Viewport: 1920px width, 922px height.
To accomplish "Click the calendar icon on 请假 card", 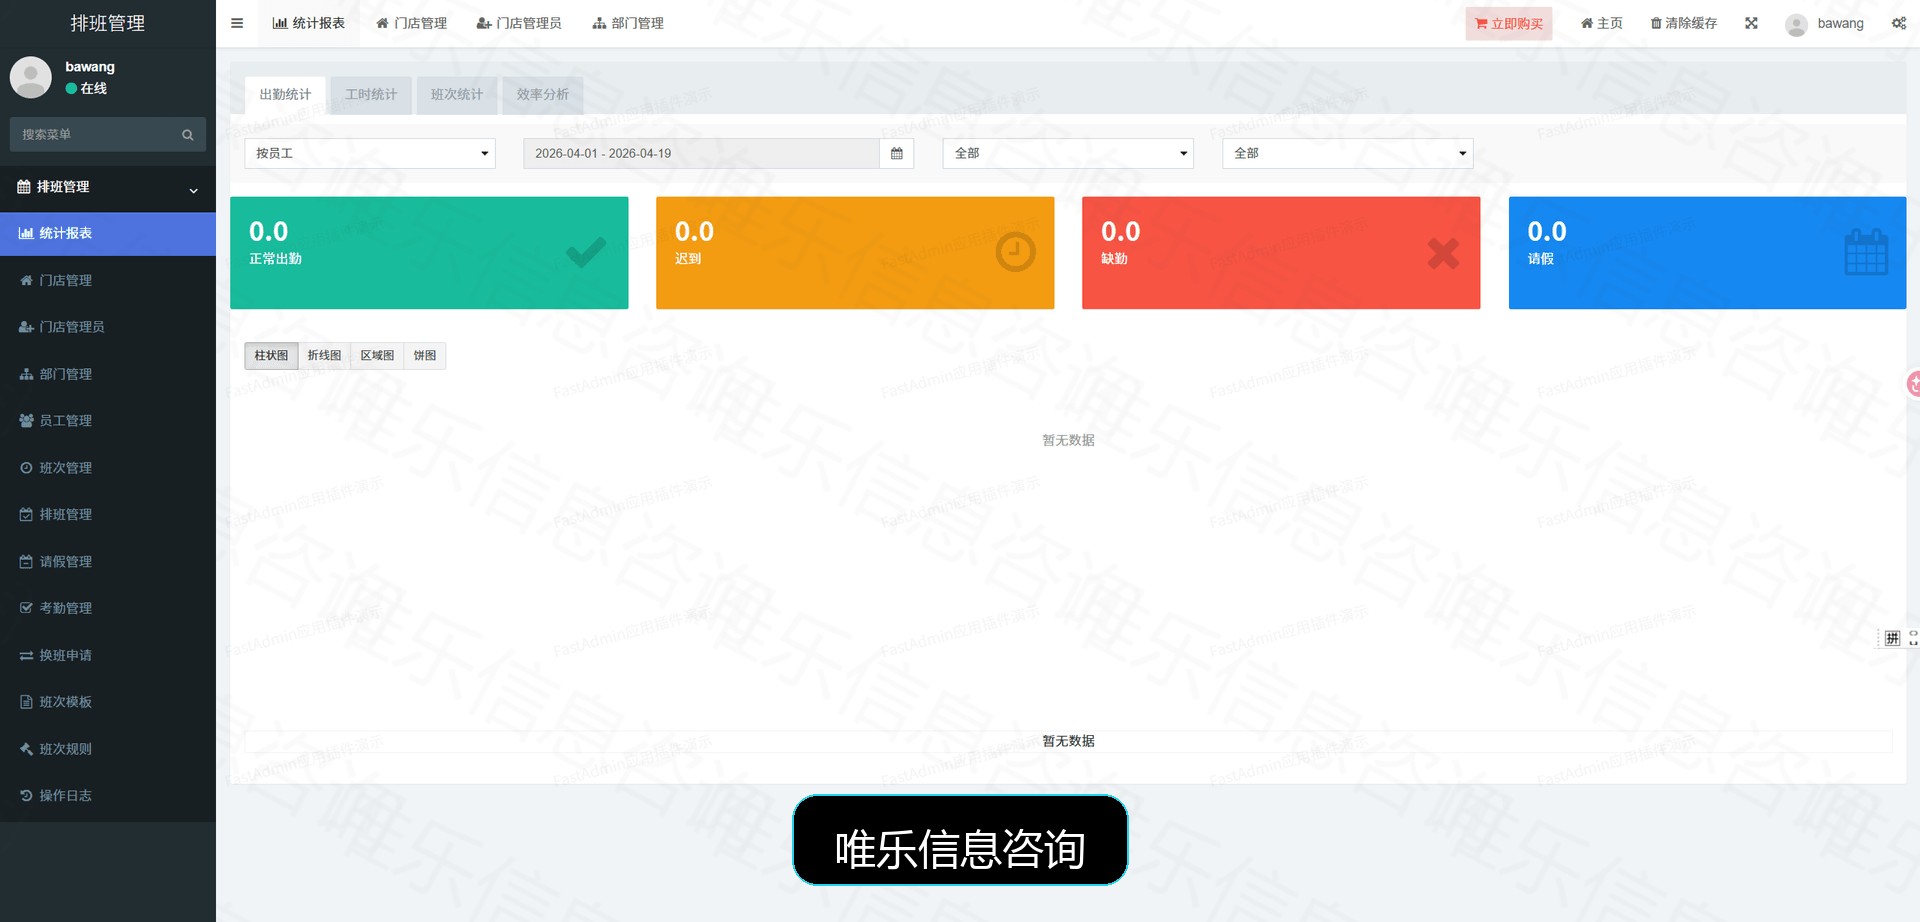I will click(1866, 252).
